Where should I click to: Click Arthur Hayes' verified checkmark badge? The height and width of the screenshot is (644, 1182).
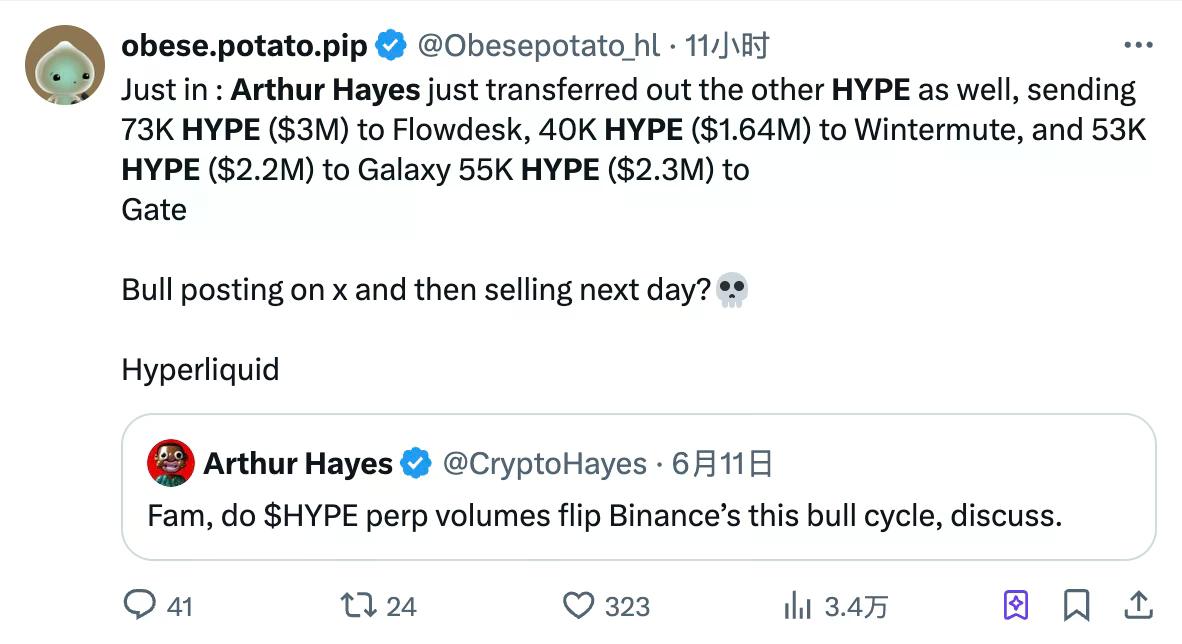[x=414, y=463]
